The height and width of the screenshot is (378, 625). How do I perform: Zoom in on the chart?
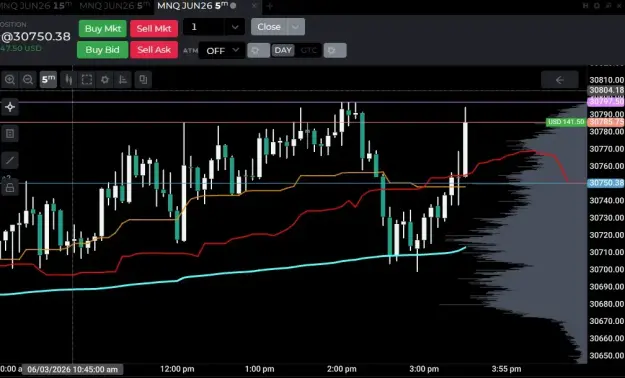pos(10,80)
